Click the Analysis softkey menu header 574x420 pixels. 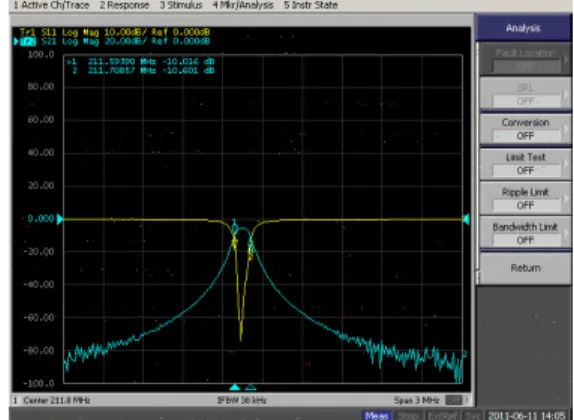(523, 28)
